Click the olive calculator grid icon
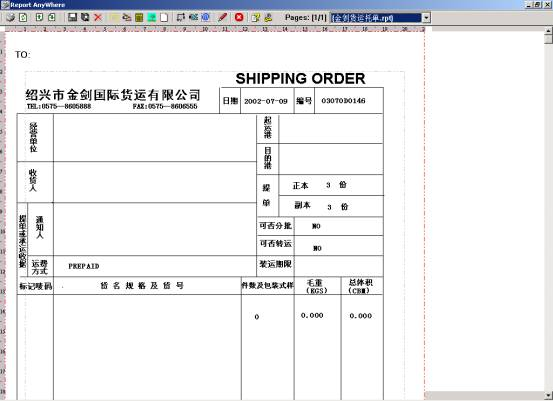 pyautogui.click(x=139, y=17)
